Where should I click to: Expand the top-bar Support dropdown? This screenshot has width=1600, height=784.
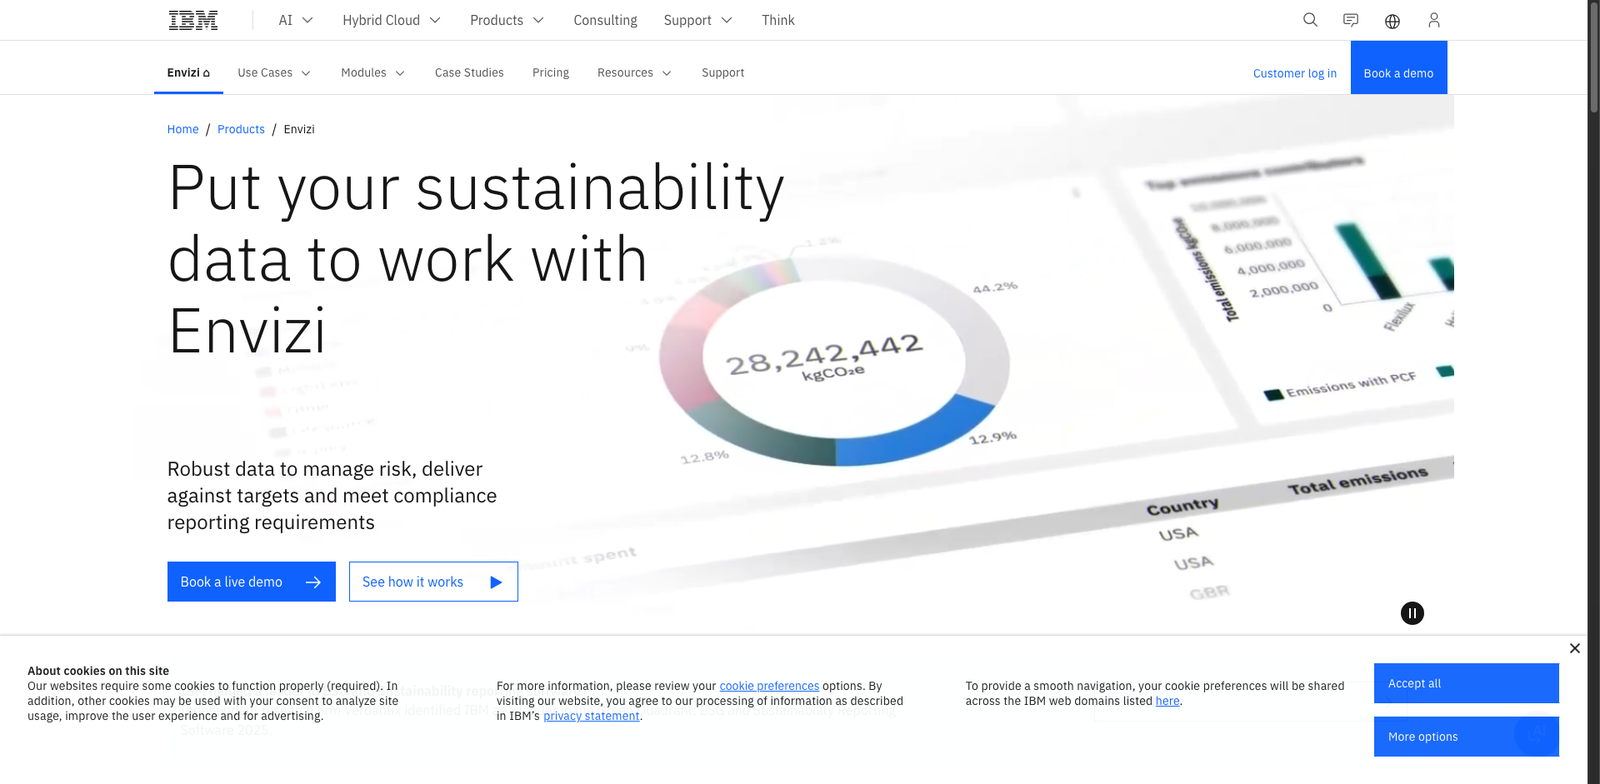click(x=698, y=20)
